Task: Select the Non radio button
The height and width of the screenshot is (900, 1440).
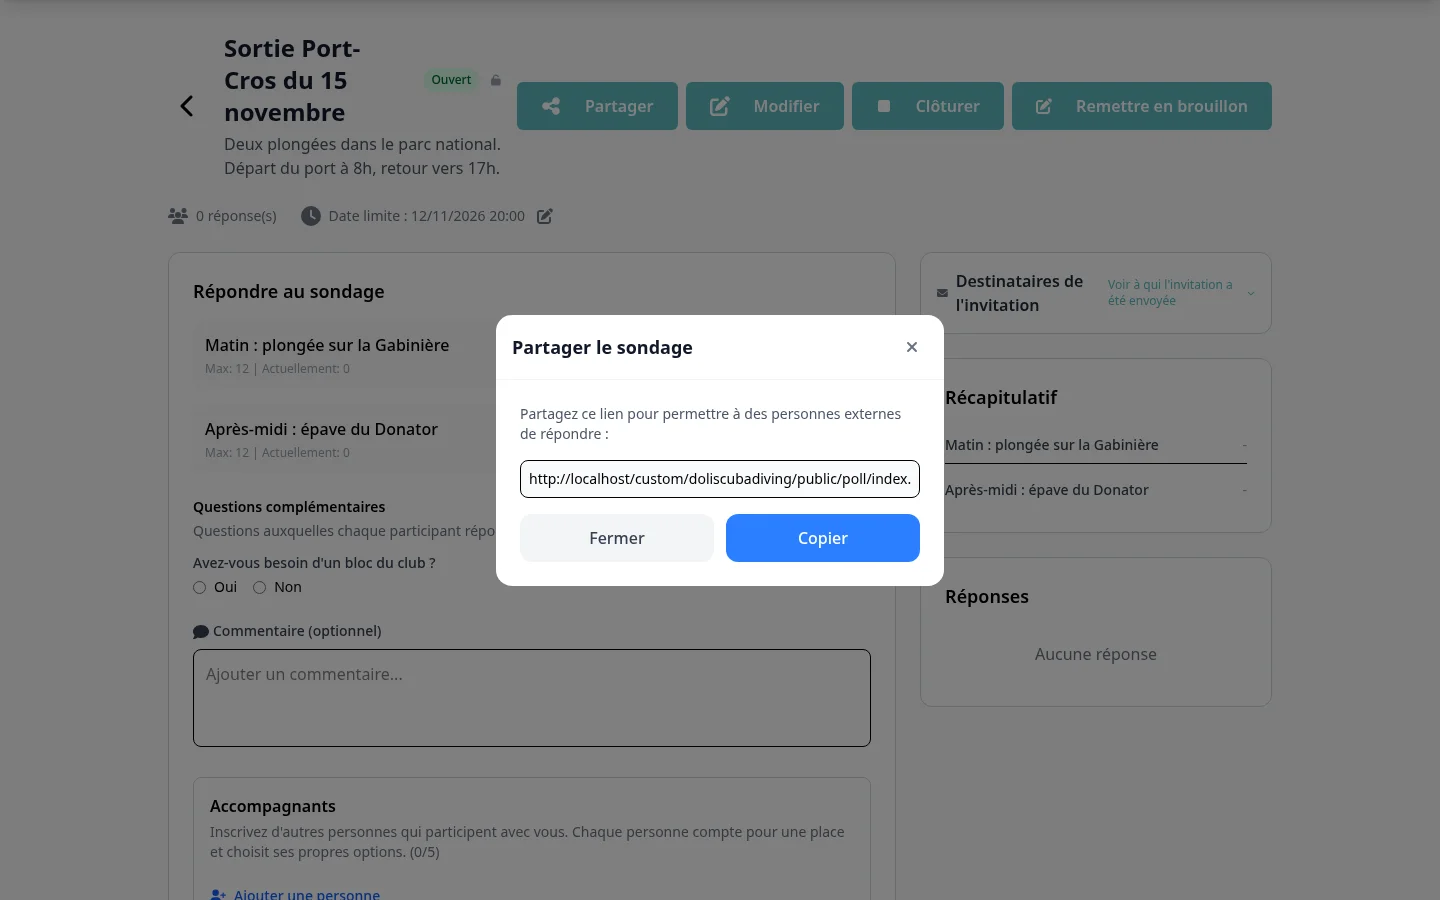Action: coord(260,588)
